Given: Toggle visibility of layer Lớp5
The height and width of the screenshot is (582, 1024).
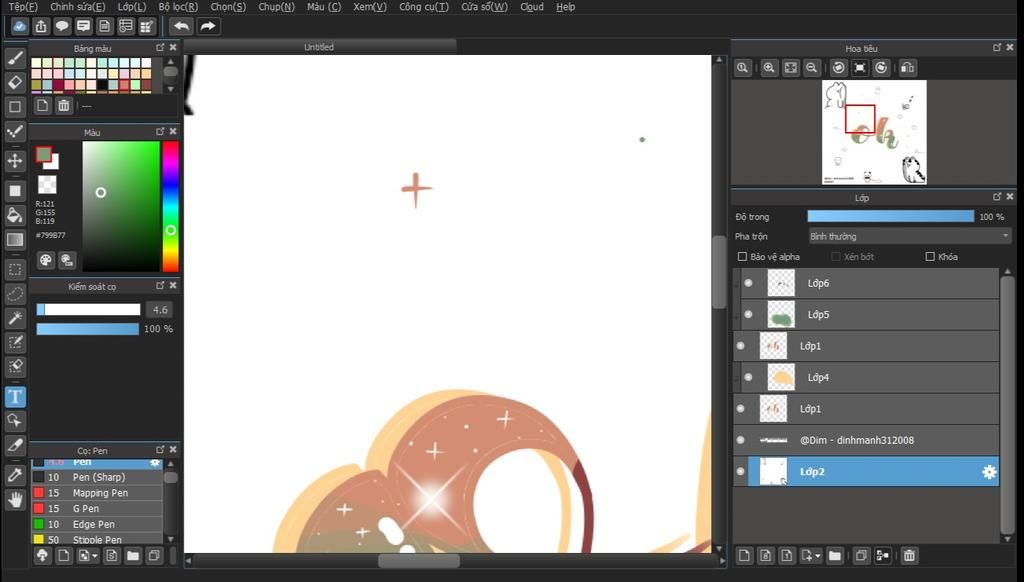Looking at the screenshot, I should click(748, 314).
